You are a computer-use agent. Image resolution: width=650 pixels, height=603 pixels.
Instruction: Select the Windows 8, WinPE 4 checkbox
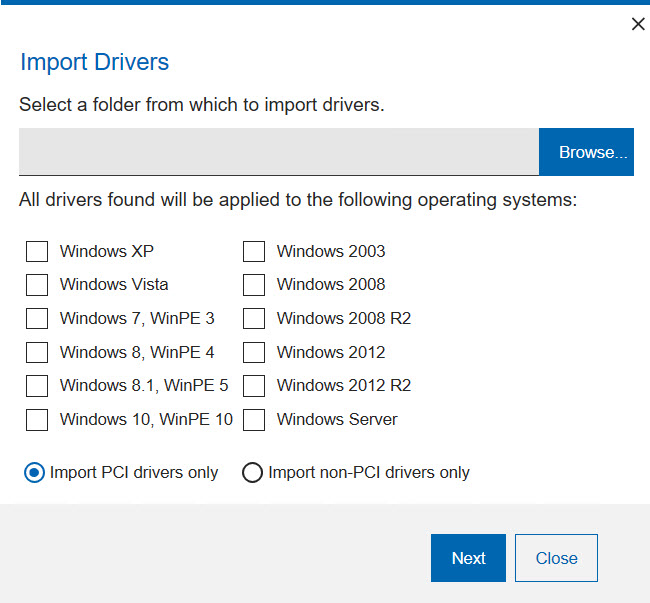click(37, 352)
